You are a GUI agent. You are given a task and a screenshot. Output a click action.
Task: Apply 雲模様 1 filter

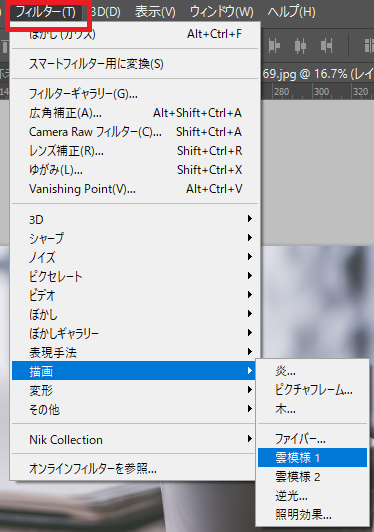tap(312, 458)
